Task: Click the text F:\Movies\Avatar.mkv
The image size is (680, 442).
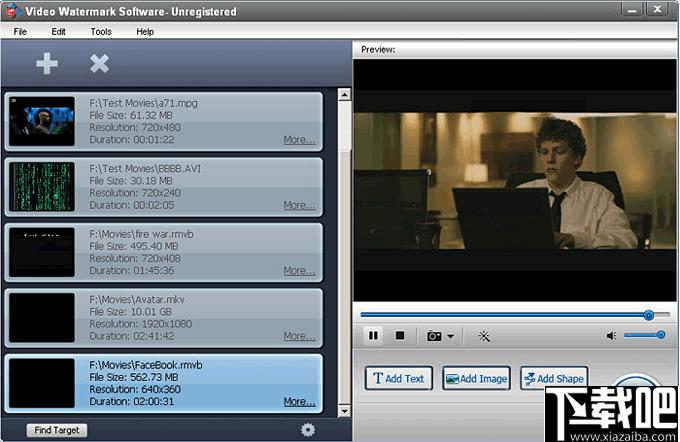Action: 137,300
